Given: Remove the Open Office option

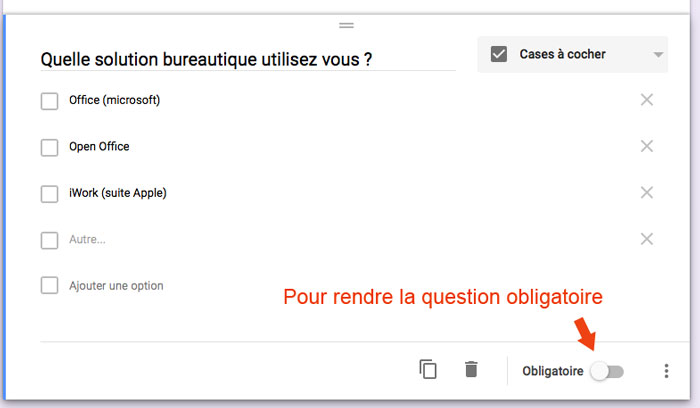Looking at the screenshot, I should click(647, 146).
